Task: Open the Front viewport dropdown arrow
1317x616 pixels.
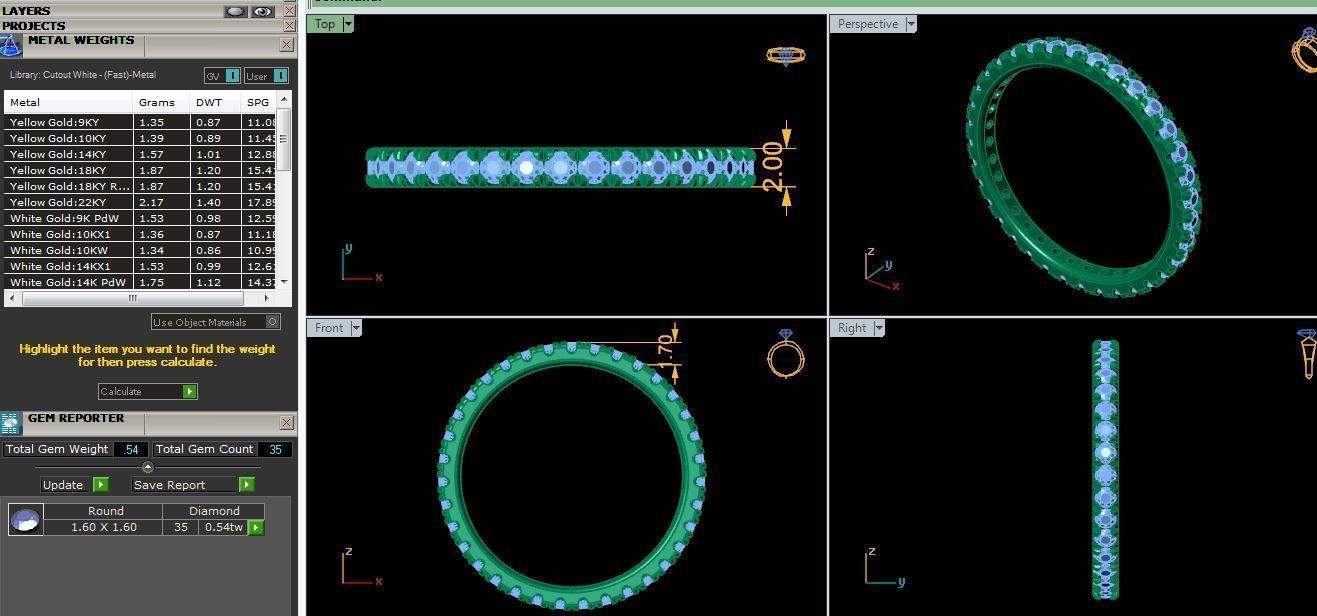Action: [x=355, y=328]
